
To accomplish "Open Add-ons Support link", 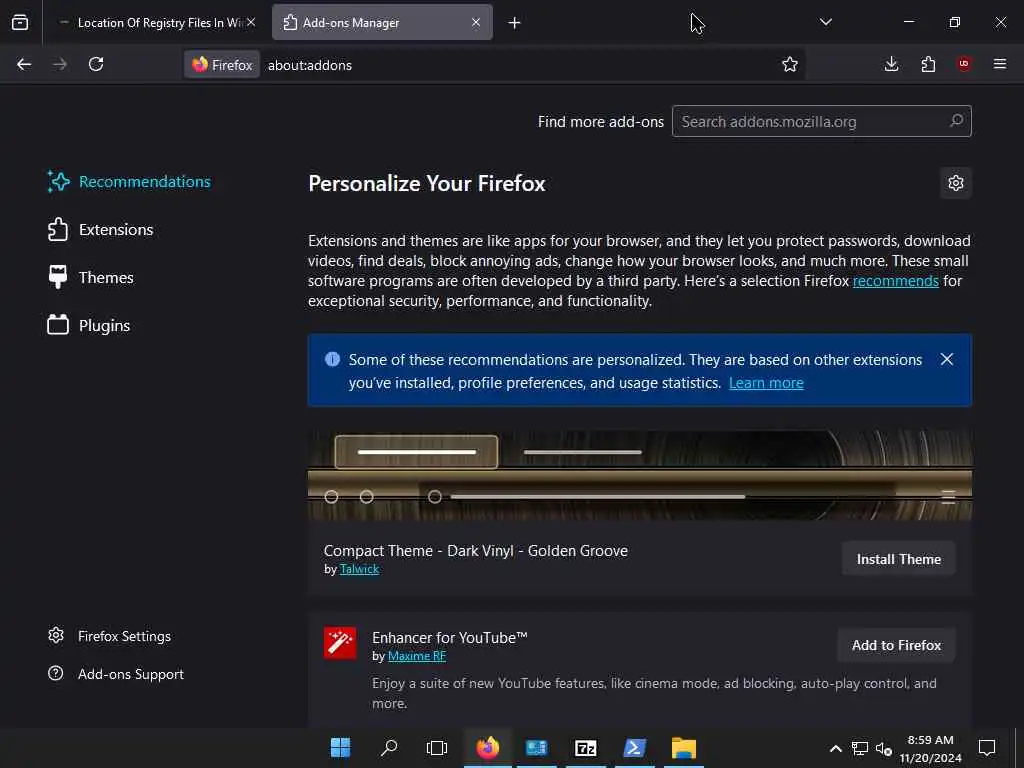I will pyautogui.click(x=116, y=674).
